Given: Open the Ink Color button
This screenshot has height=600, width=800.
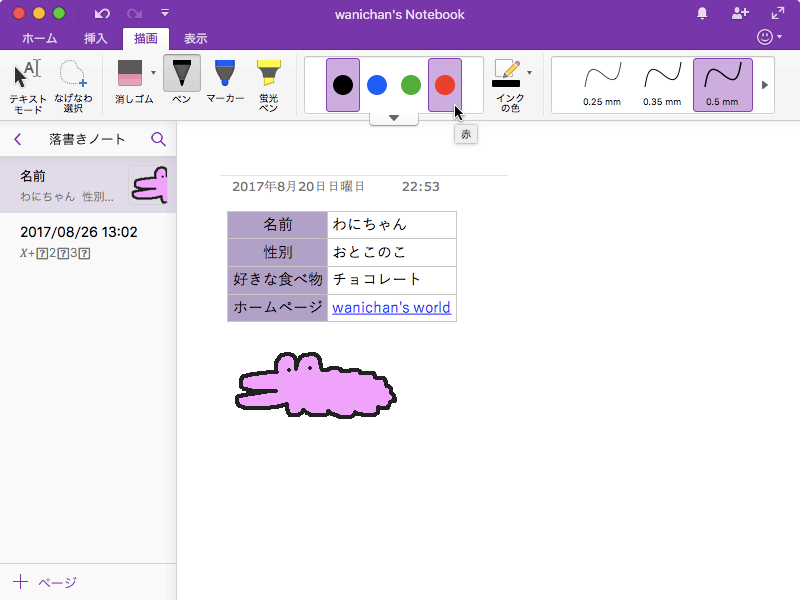Looking at the screenshot, I should pyautogui.click(x=507, y=85).
